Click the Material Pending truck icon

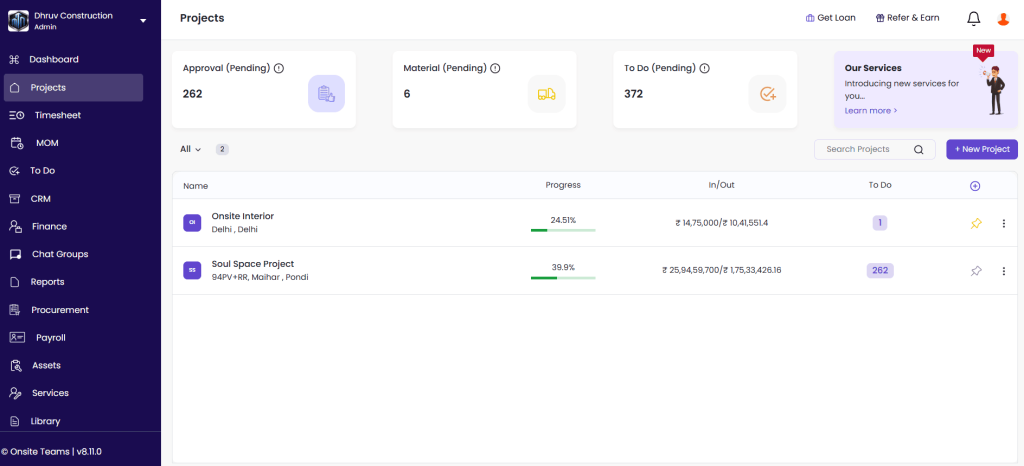click(546, 94)
